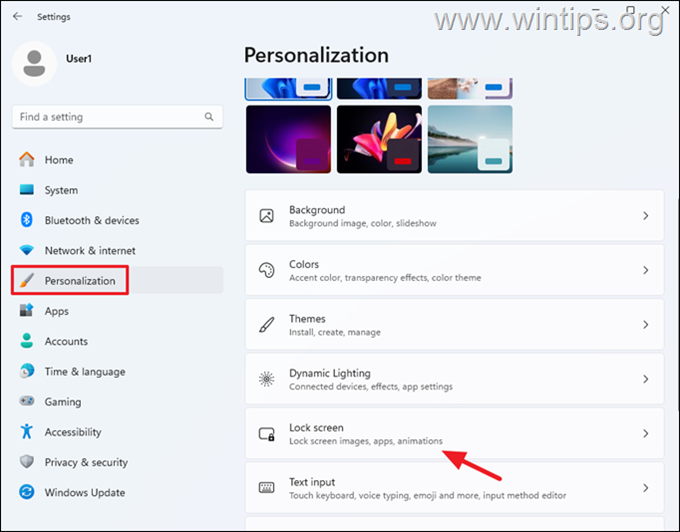This screenshot has width=680, height=532.
Task: Open Accessibility label
Action: (x=73, y=432)
